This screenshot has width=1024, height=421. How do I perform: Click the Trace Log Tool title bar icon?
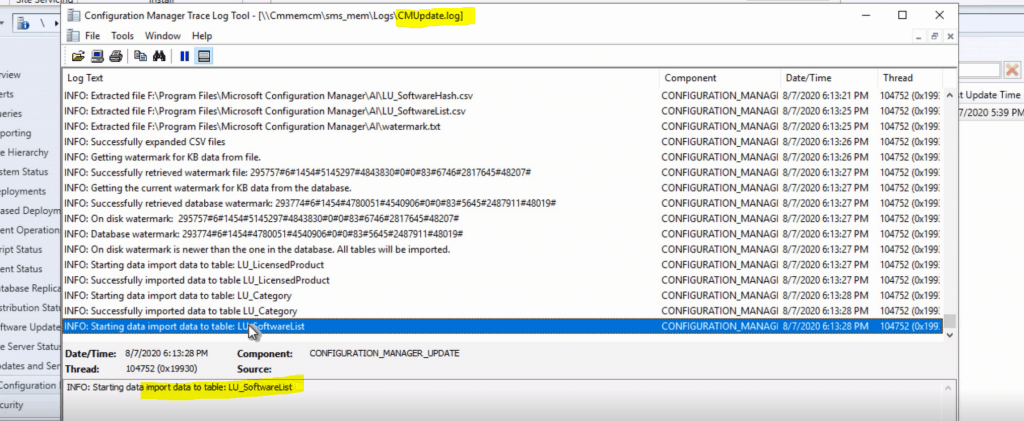[74, 16]
